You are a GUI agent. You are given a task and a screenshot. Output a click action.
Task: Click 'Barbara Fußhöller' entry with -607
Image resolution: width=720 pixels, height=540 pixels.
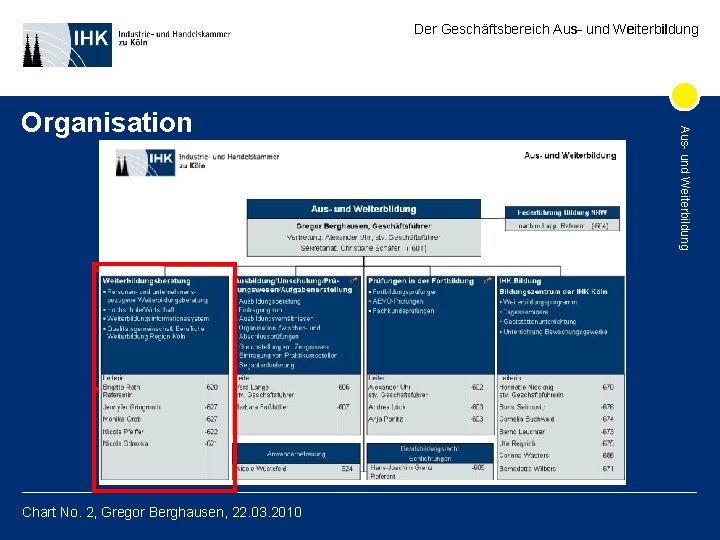coord(293,407)
